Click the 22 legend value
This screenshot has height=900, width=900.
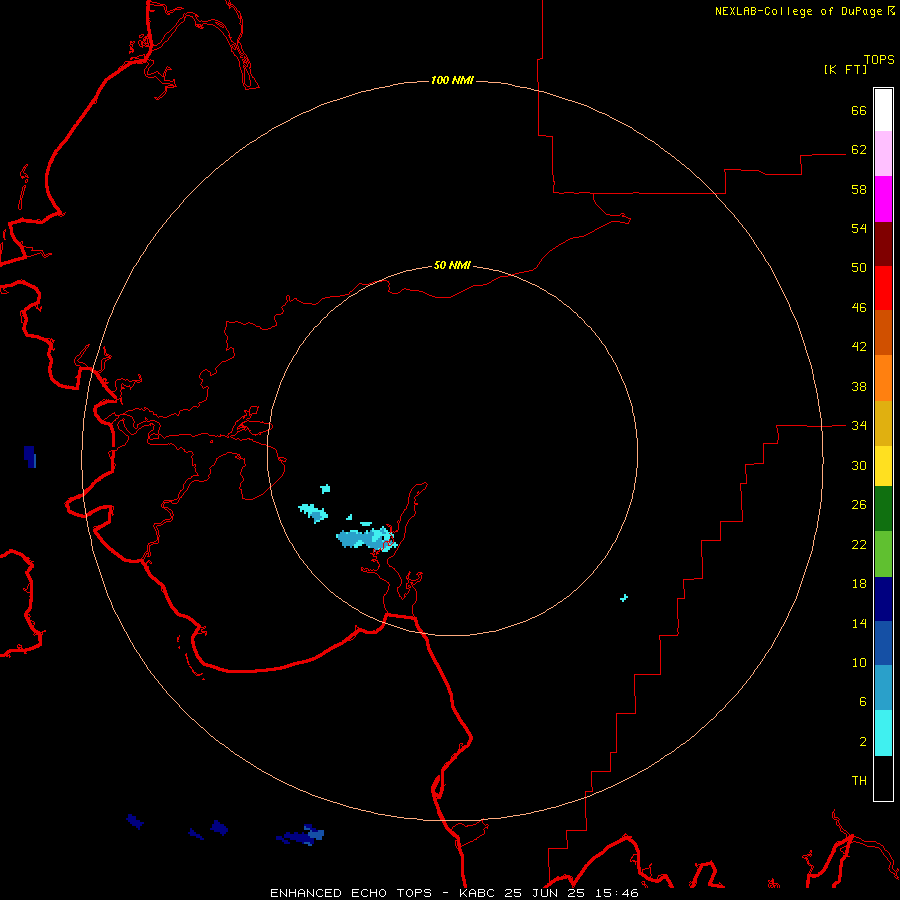[x=859, y=545]
